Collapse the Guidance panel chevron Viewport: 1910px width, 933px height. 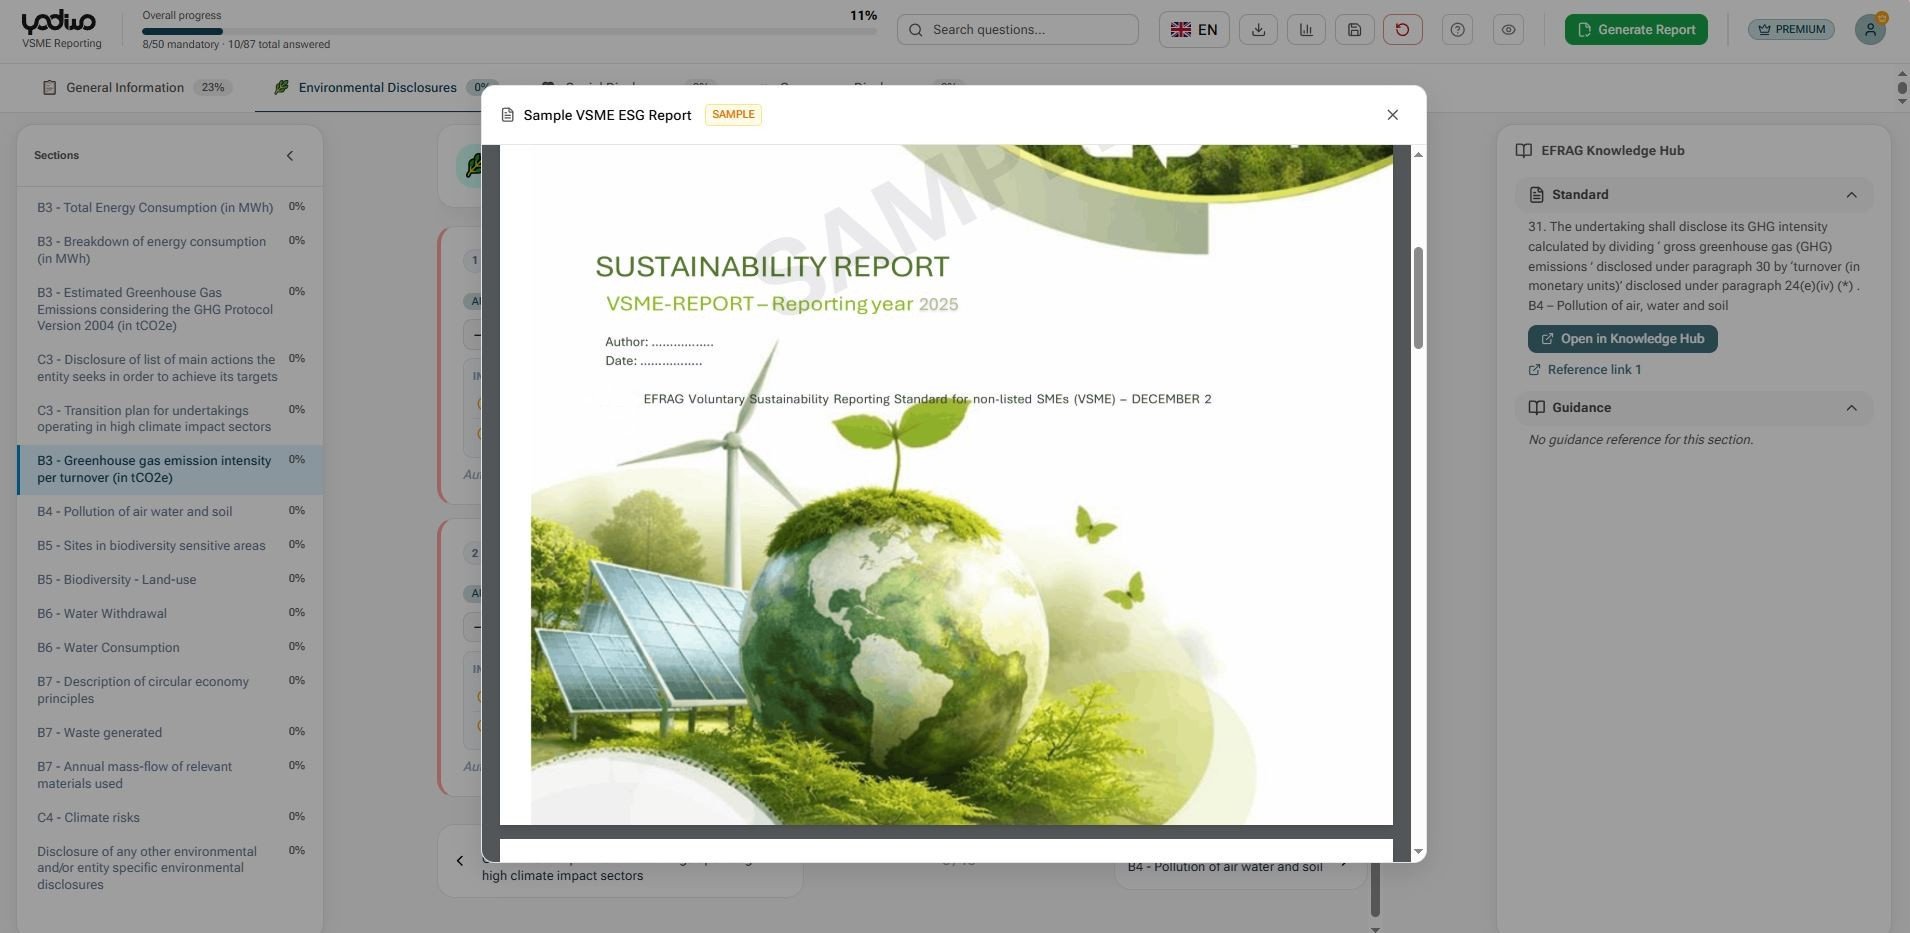click(1851, 408)
